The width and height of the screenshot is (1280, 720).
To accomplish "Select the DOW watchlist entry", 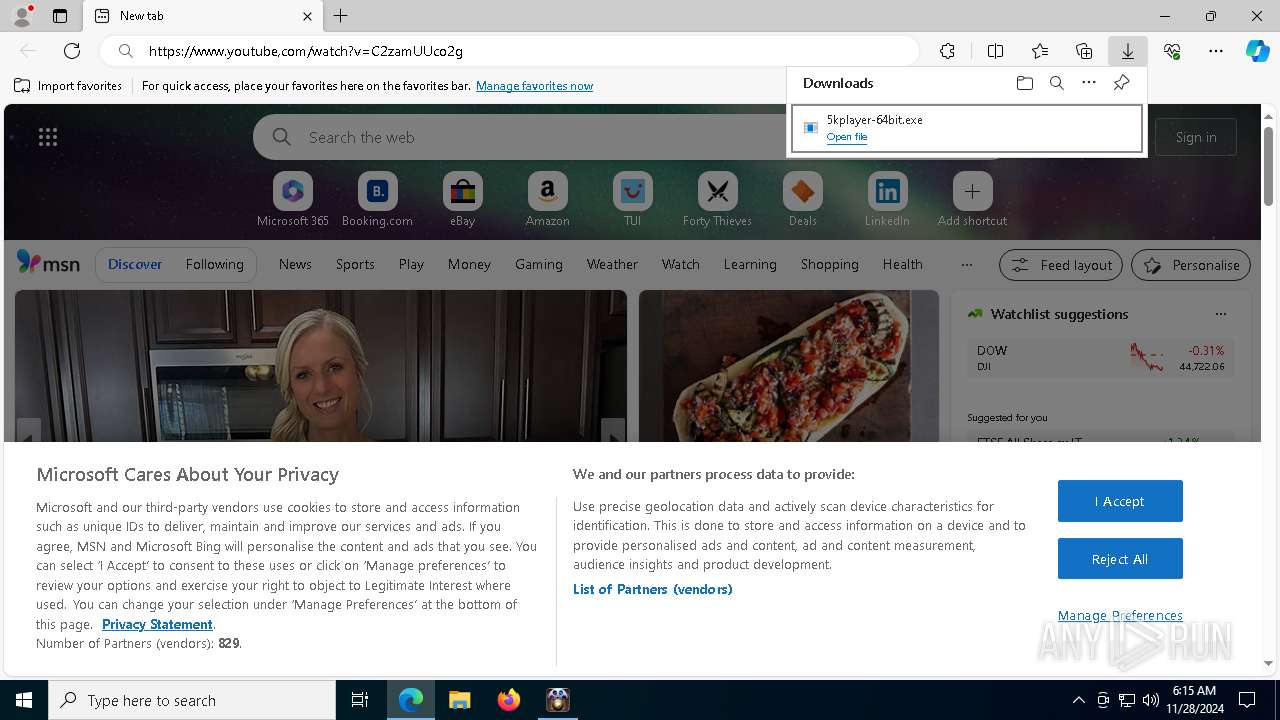I will [1100, 358].
